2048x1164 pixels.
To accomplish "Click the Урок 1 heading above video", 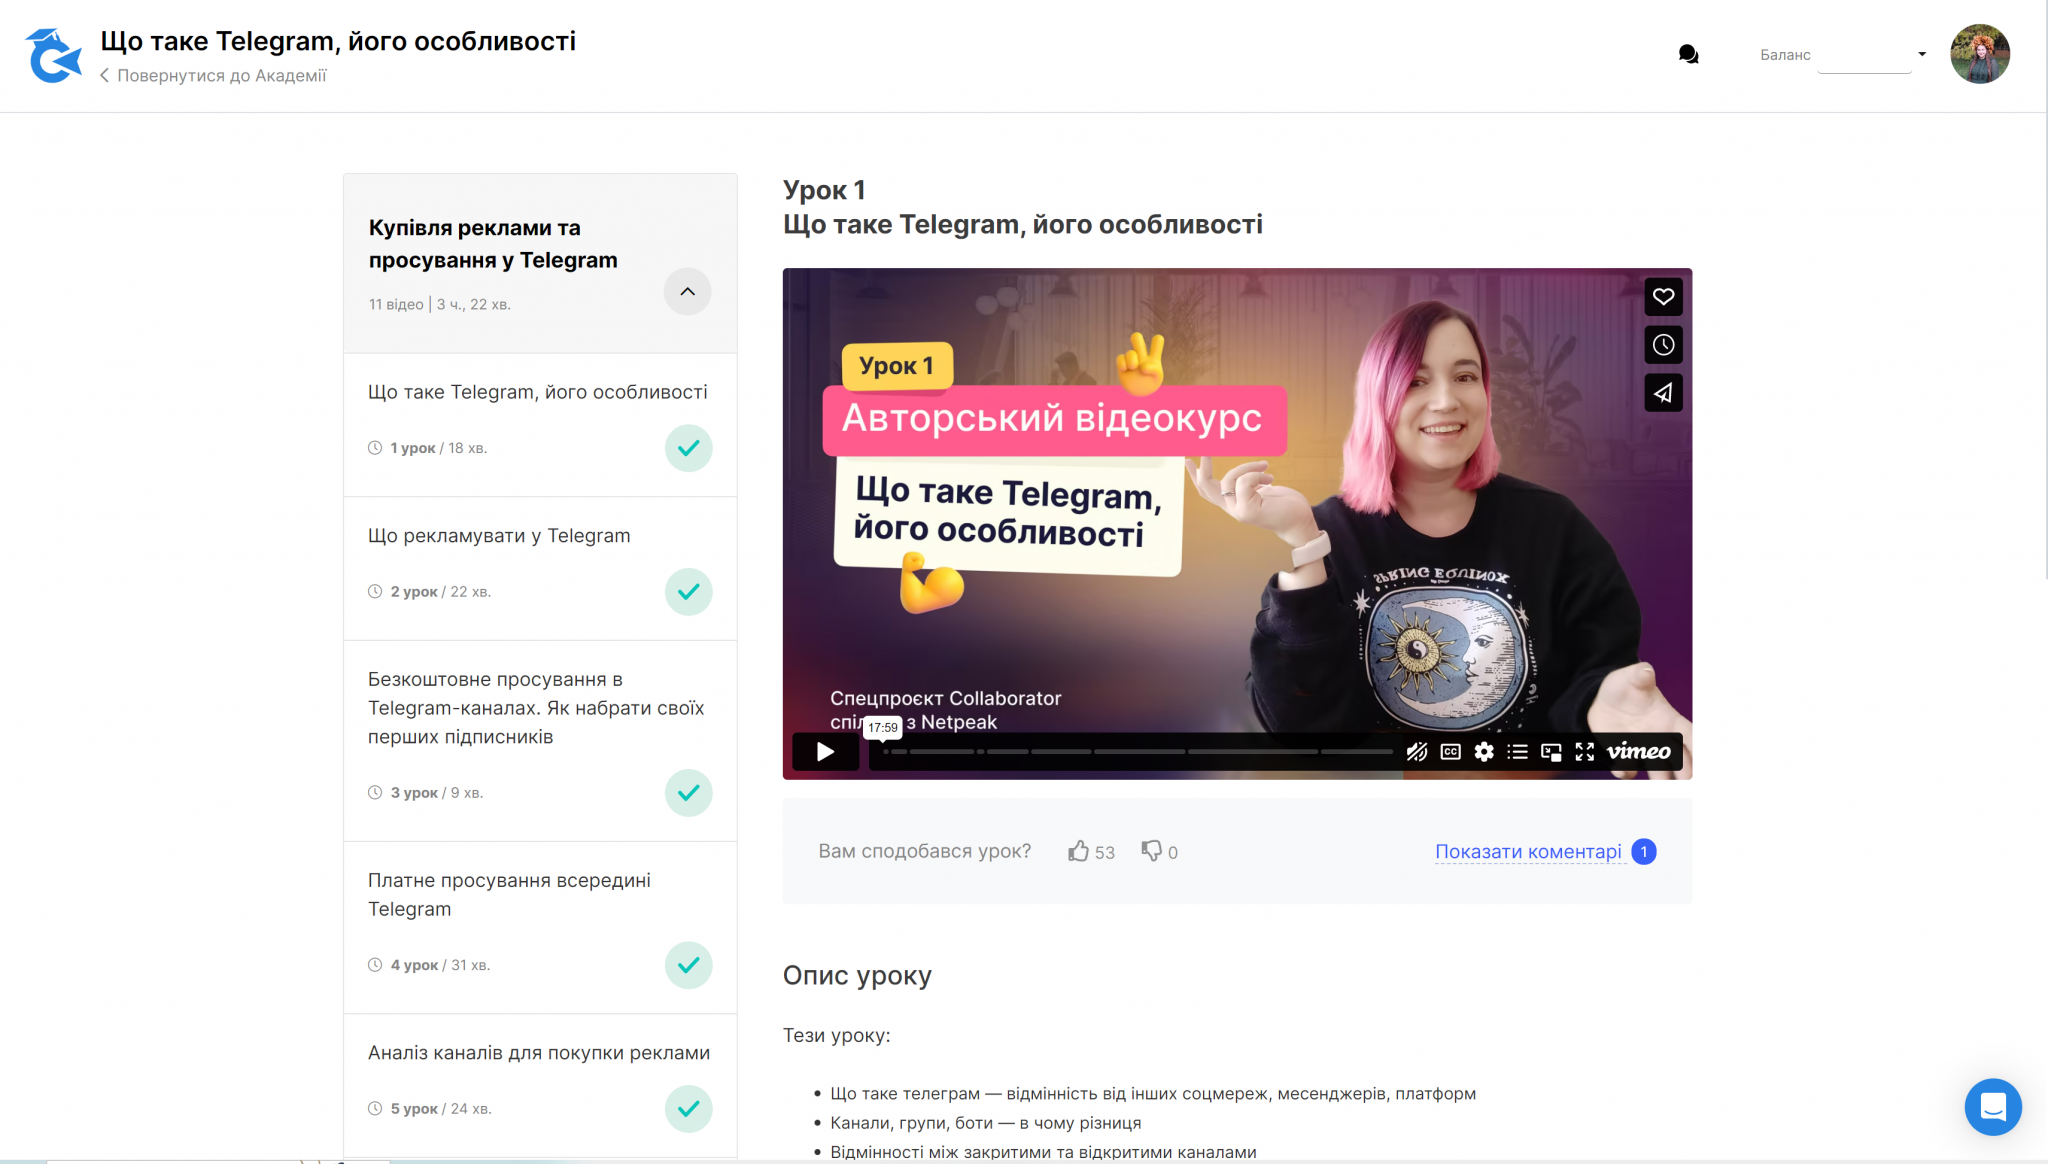I will [x=824, y=190].
